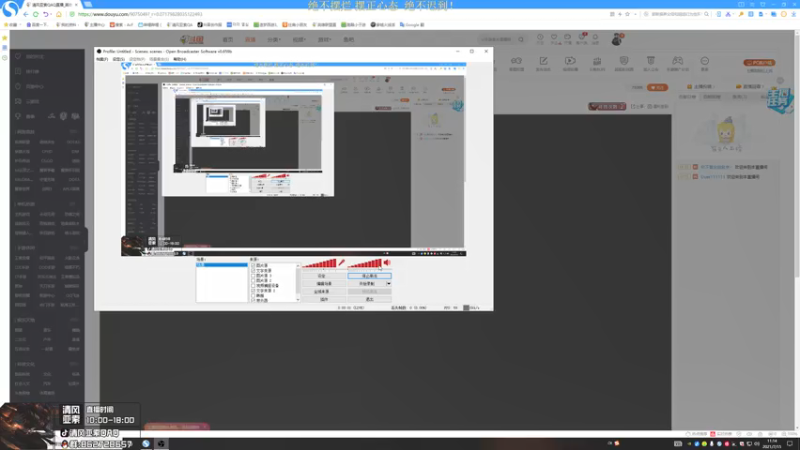Toggle the 图片源 2 source checkbox
This screenshot has width=800, height=450.
253,281
